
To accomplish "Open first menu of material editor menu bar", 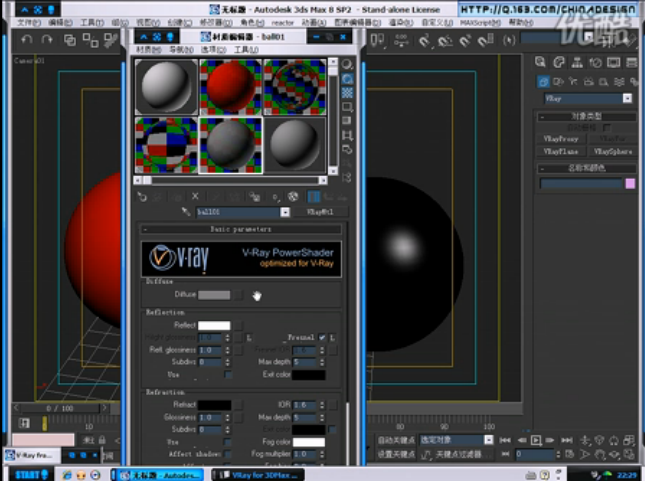I will 148,50.
